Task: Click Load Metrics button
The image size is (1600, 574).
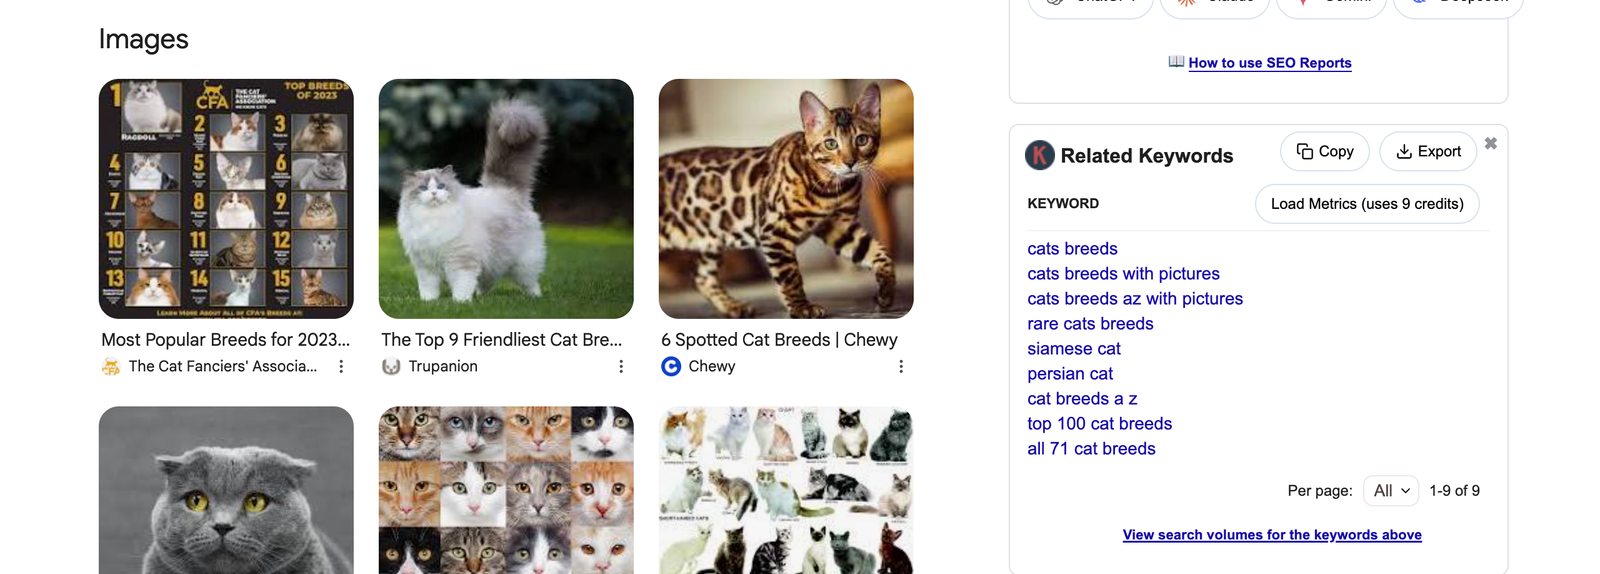Action: (1366, 204)
